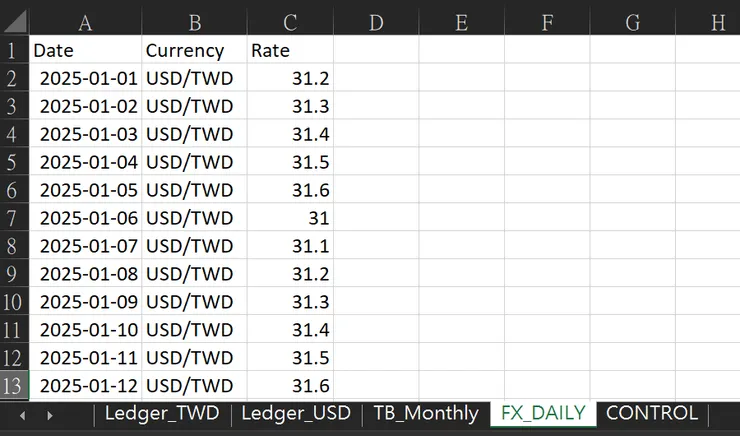Click rate 31.6 in row 13
Image resolution: width=740 pixels, height=436 pixels.
(x=290, y=385)
